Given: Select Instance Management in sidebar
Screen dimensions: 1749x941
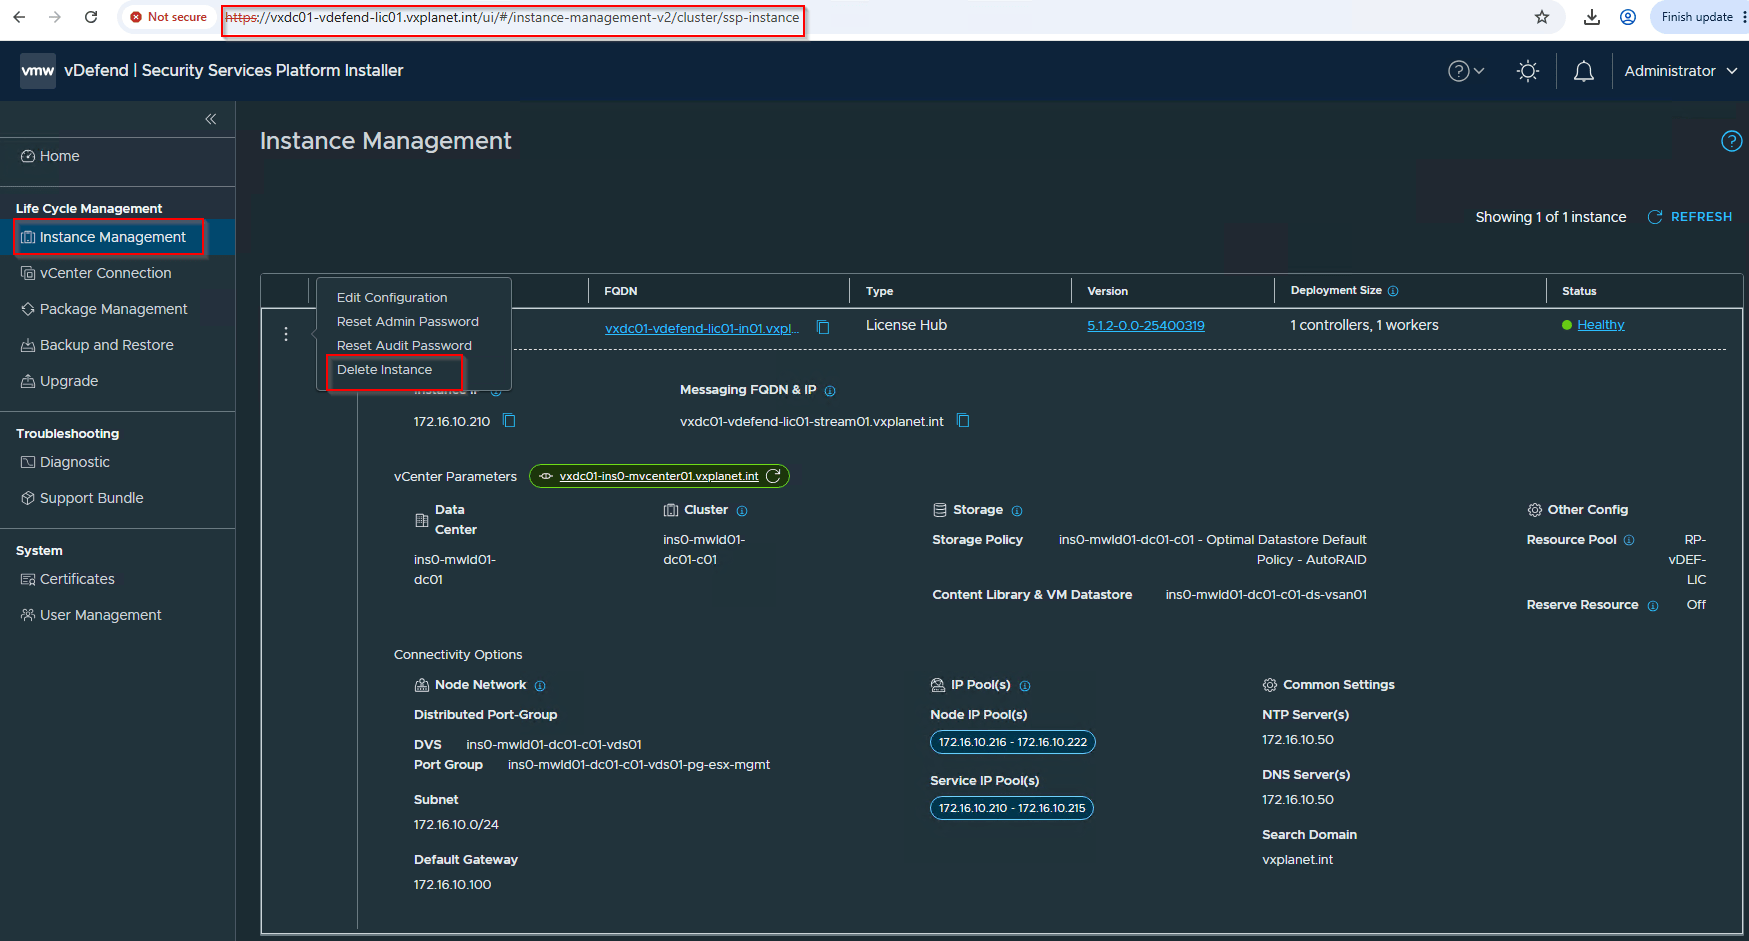Looking at the screenshot, I should (x=103, y=237).
